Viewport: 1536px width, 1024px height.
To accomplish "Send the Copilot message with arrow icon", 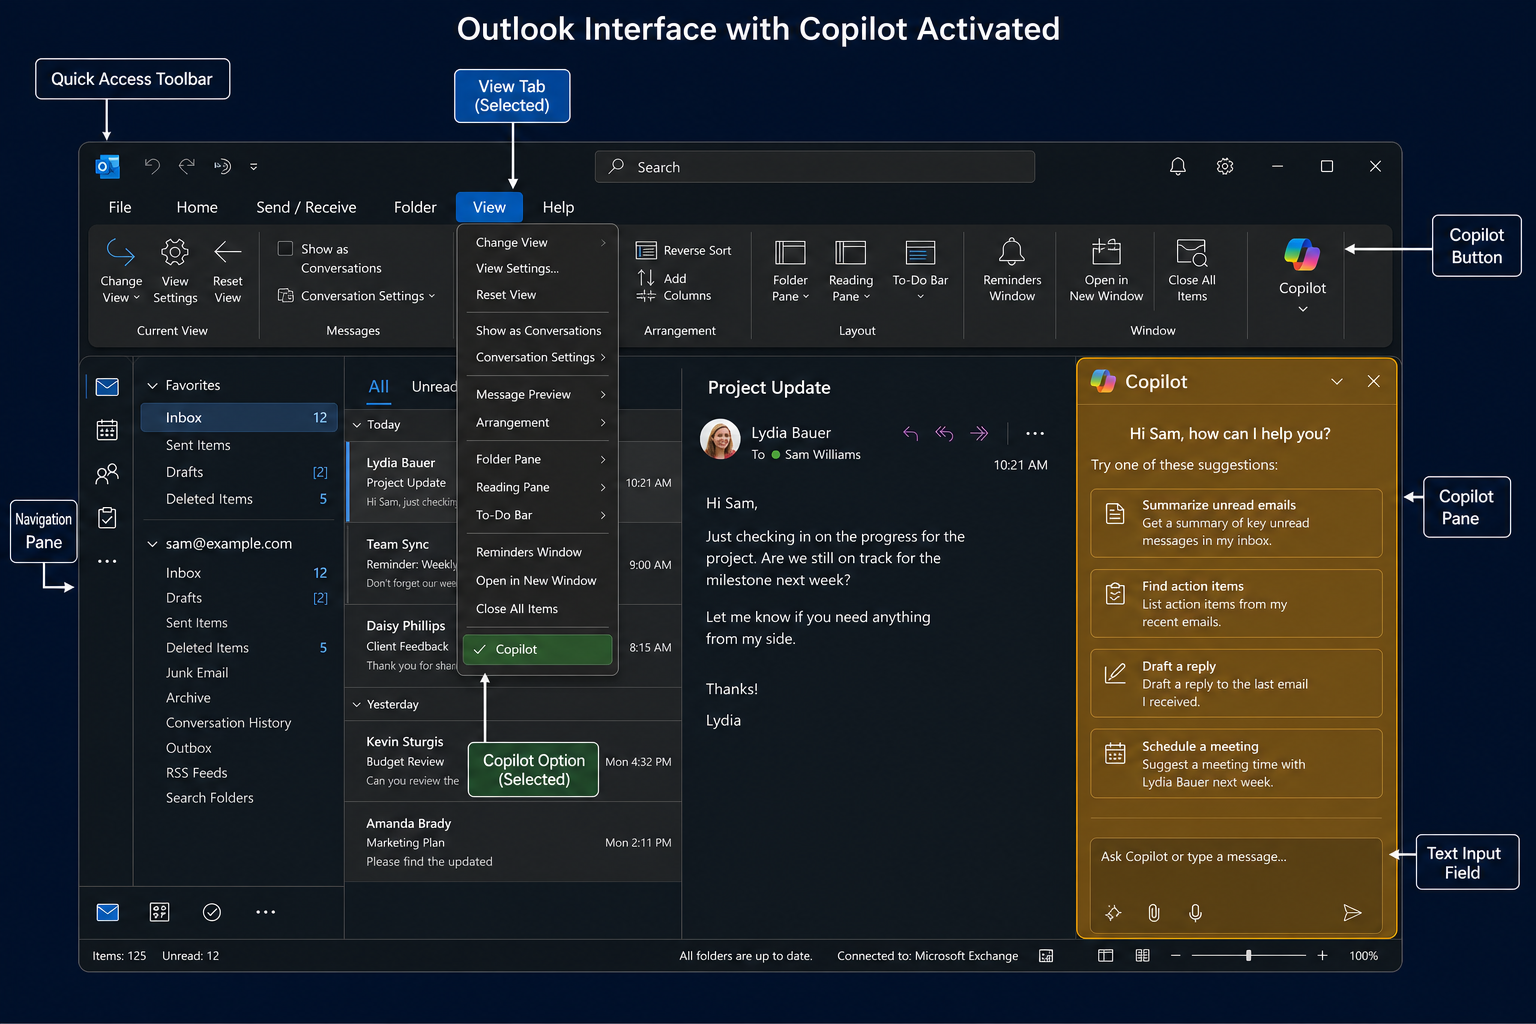I will (1352, 912).
